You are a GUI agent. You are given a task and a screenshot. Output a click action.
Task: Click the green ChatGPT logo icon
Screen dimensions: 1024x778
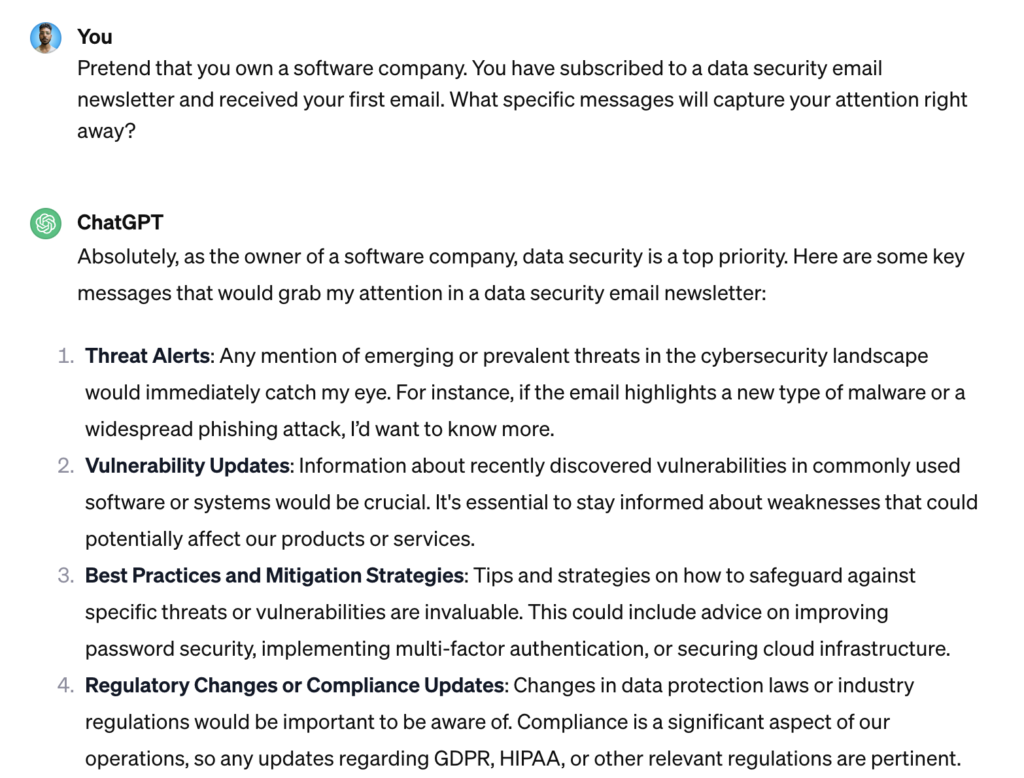click(x=45, y=223)
